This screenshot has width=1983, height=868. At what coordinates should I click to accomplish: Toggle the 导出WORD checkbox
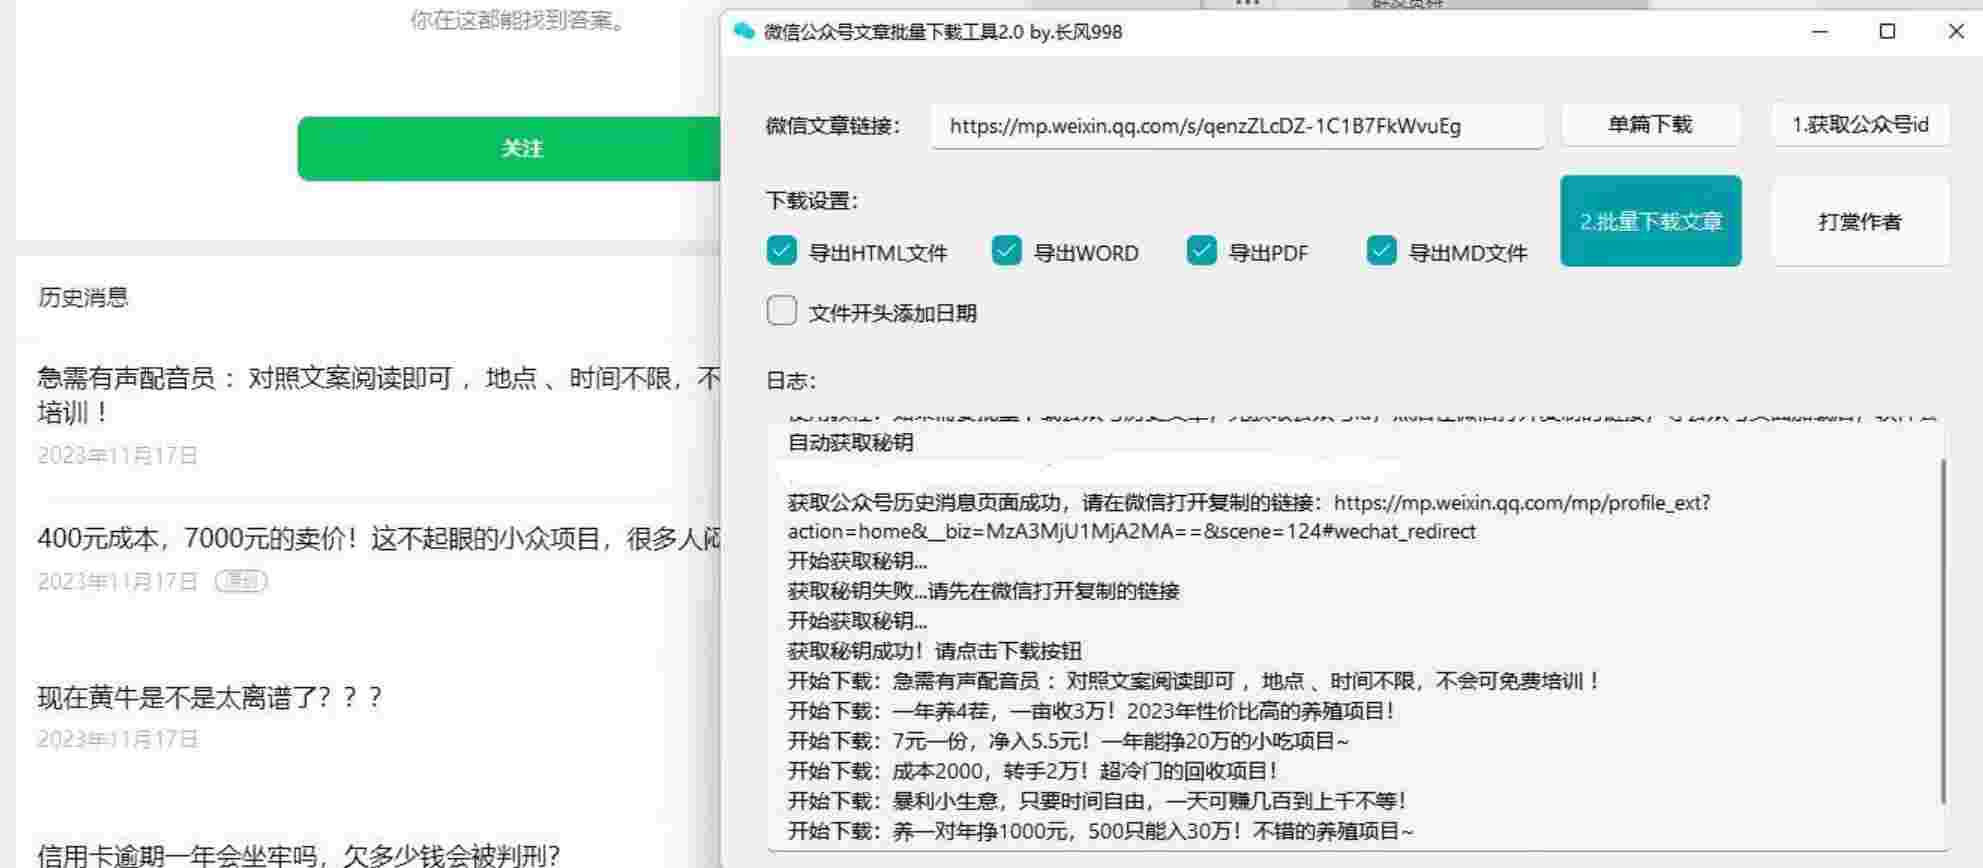point(1006,251)
